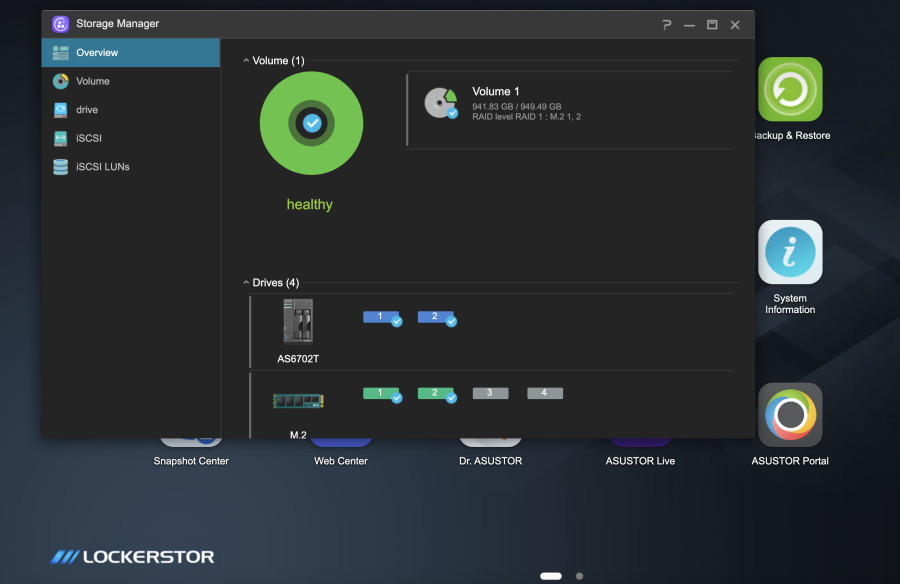Click the AS6702T NAS device icon

click(x=298, y=321)
